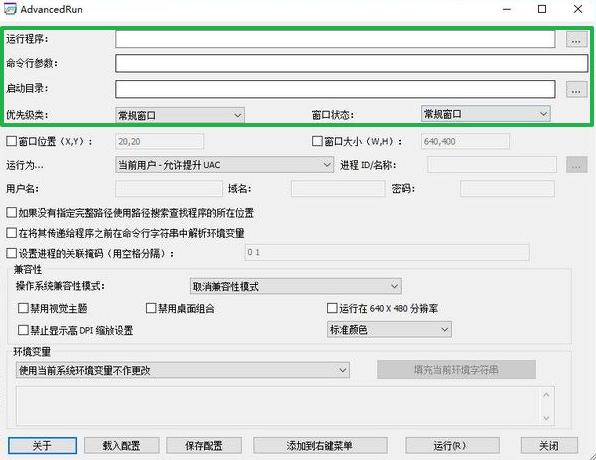Click browse button next to 进程 ID/名称

[576, 165]
